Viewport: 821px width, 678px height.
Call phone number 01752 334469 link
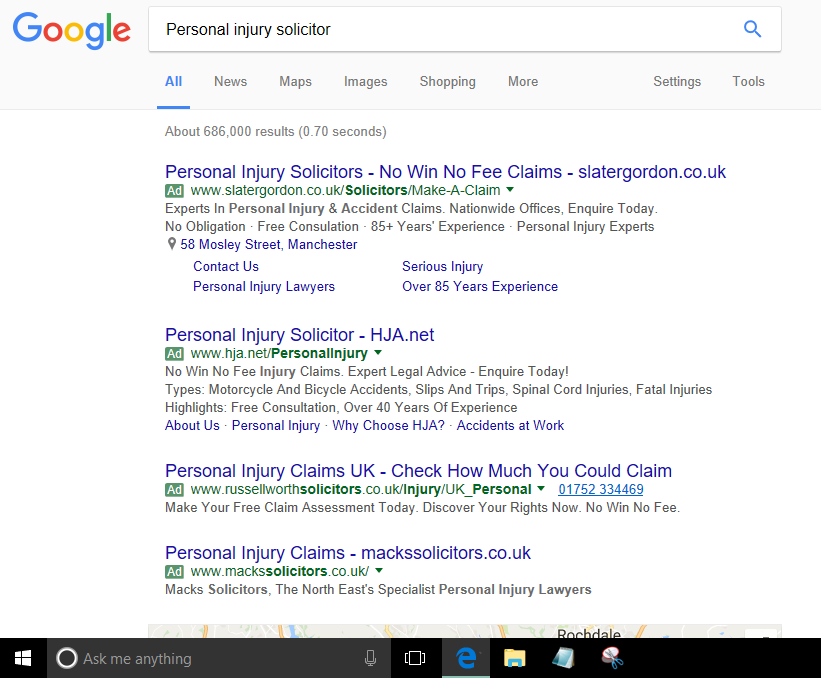601,489
